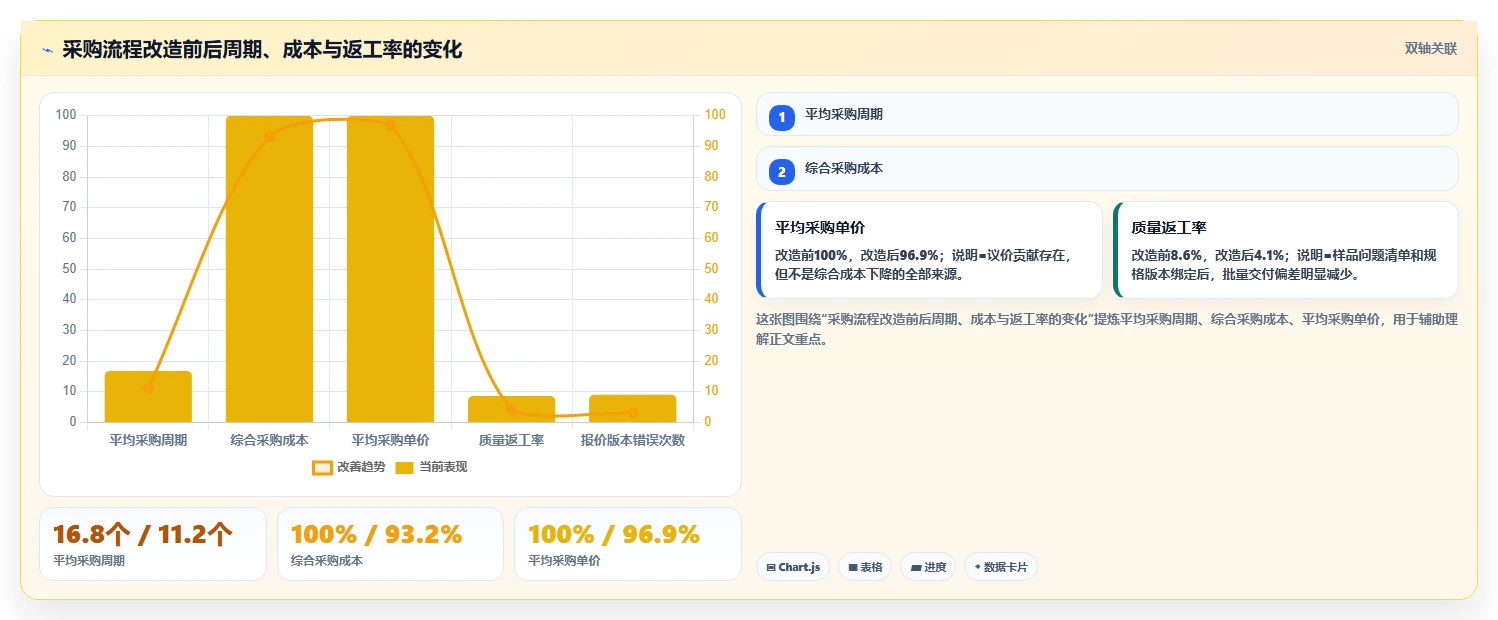The image size is (1498, 620).
Task: Toggle the 当前表现 legend item
Action: click(432, 467)
